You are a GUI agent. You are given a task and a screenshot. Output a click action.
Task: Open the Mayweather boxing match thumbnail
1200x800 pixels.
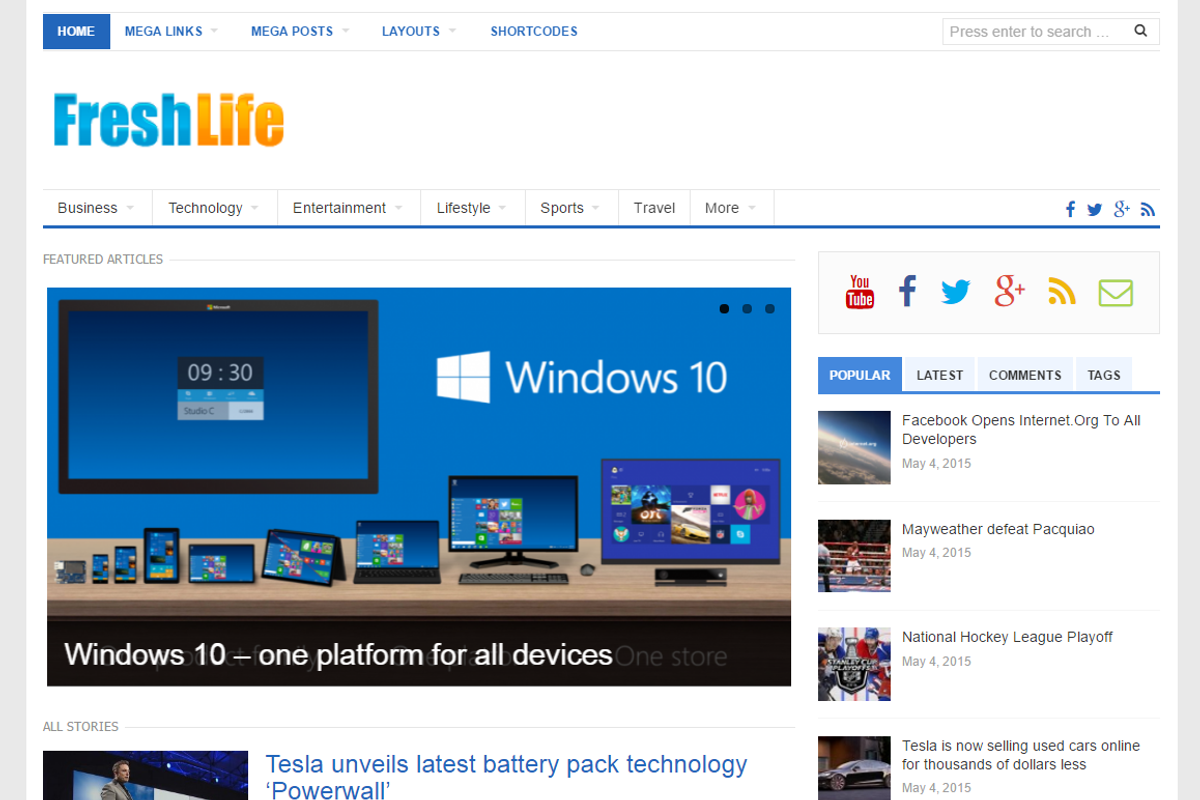click(x=854, y=556)
